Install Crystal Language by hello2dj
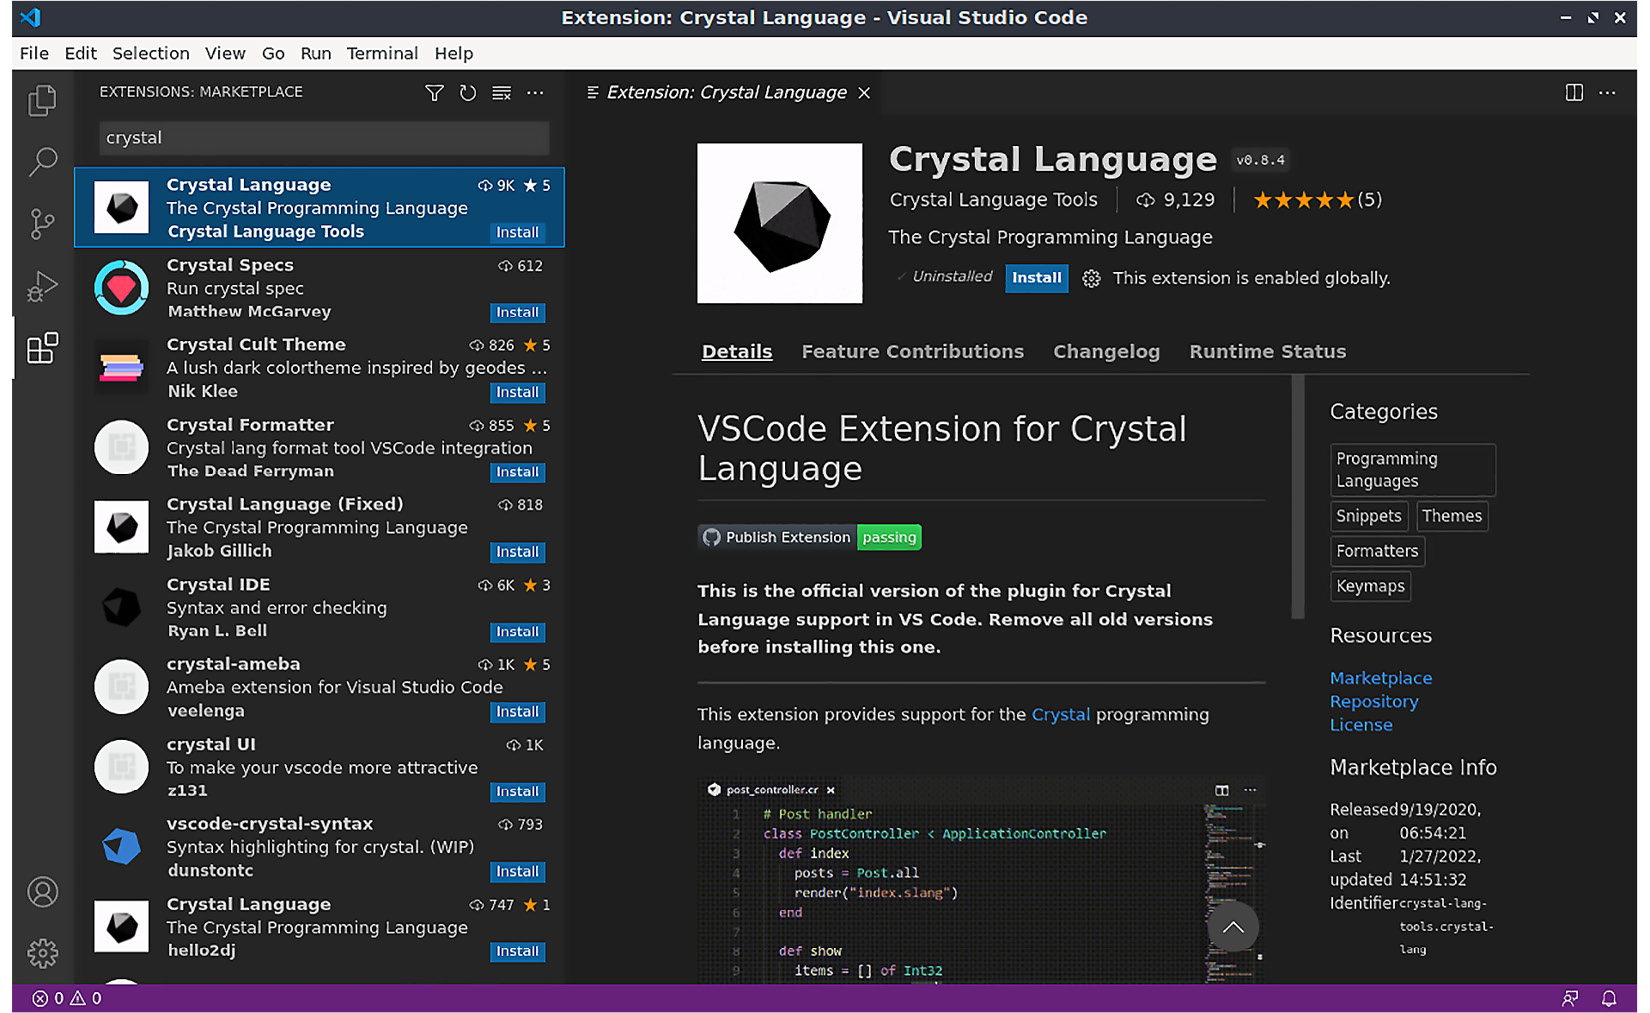 point(517,951)
